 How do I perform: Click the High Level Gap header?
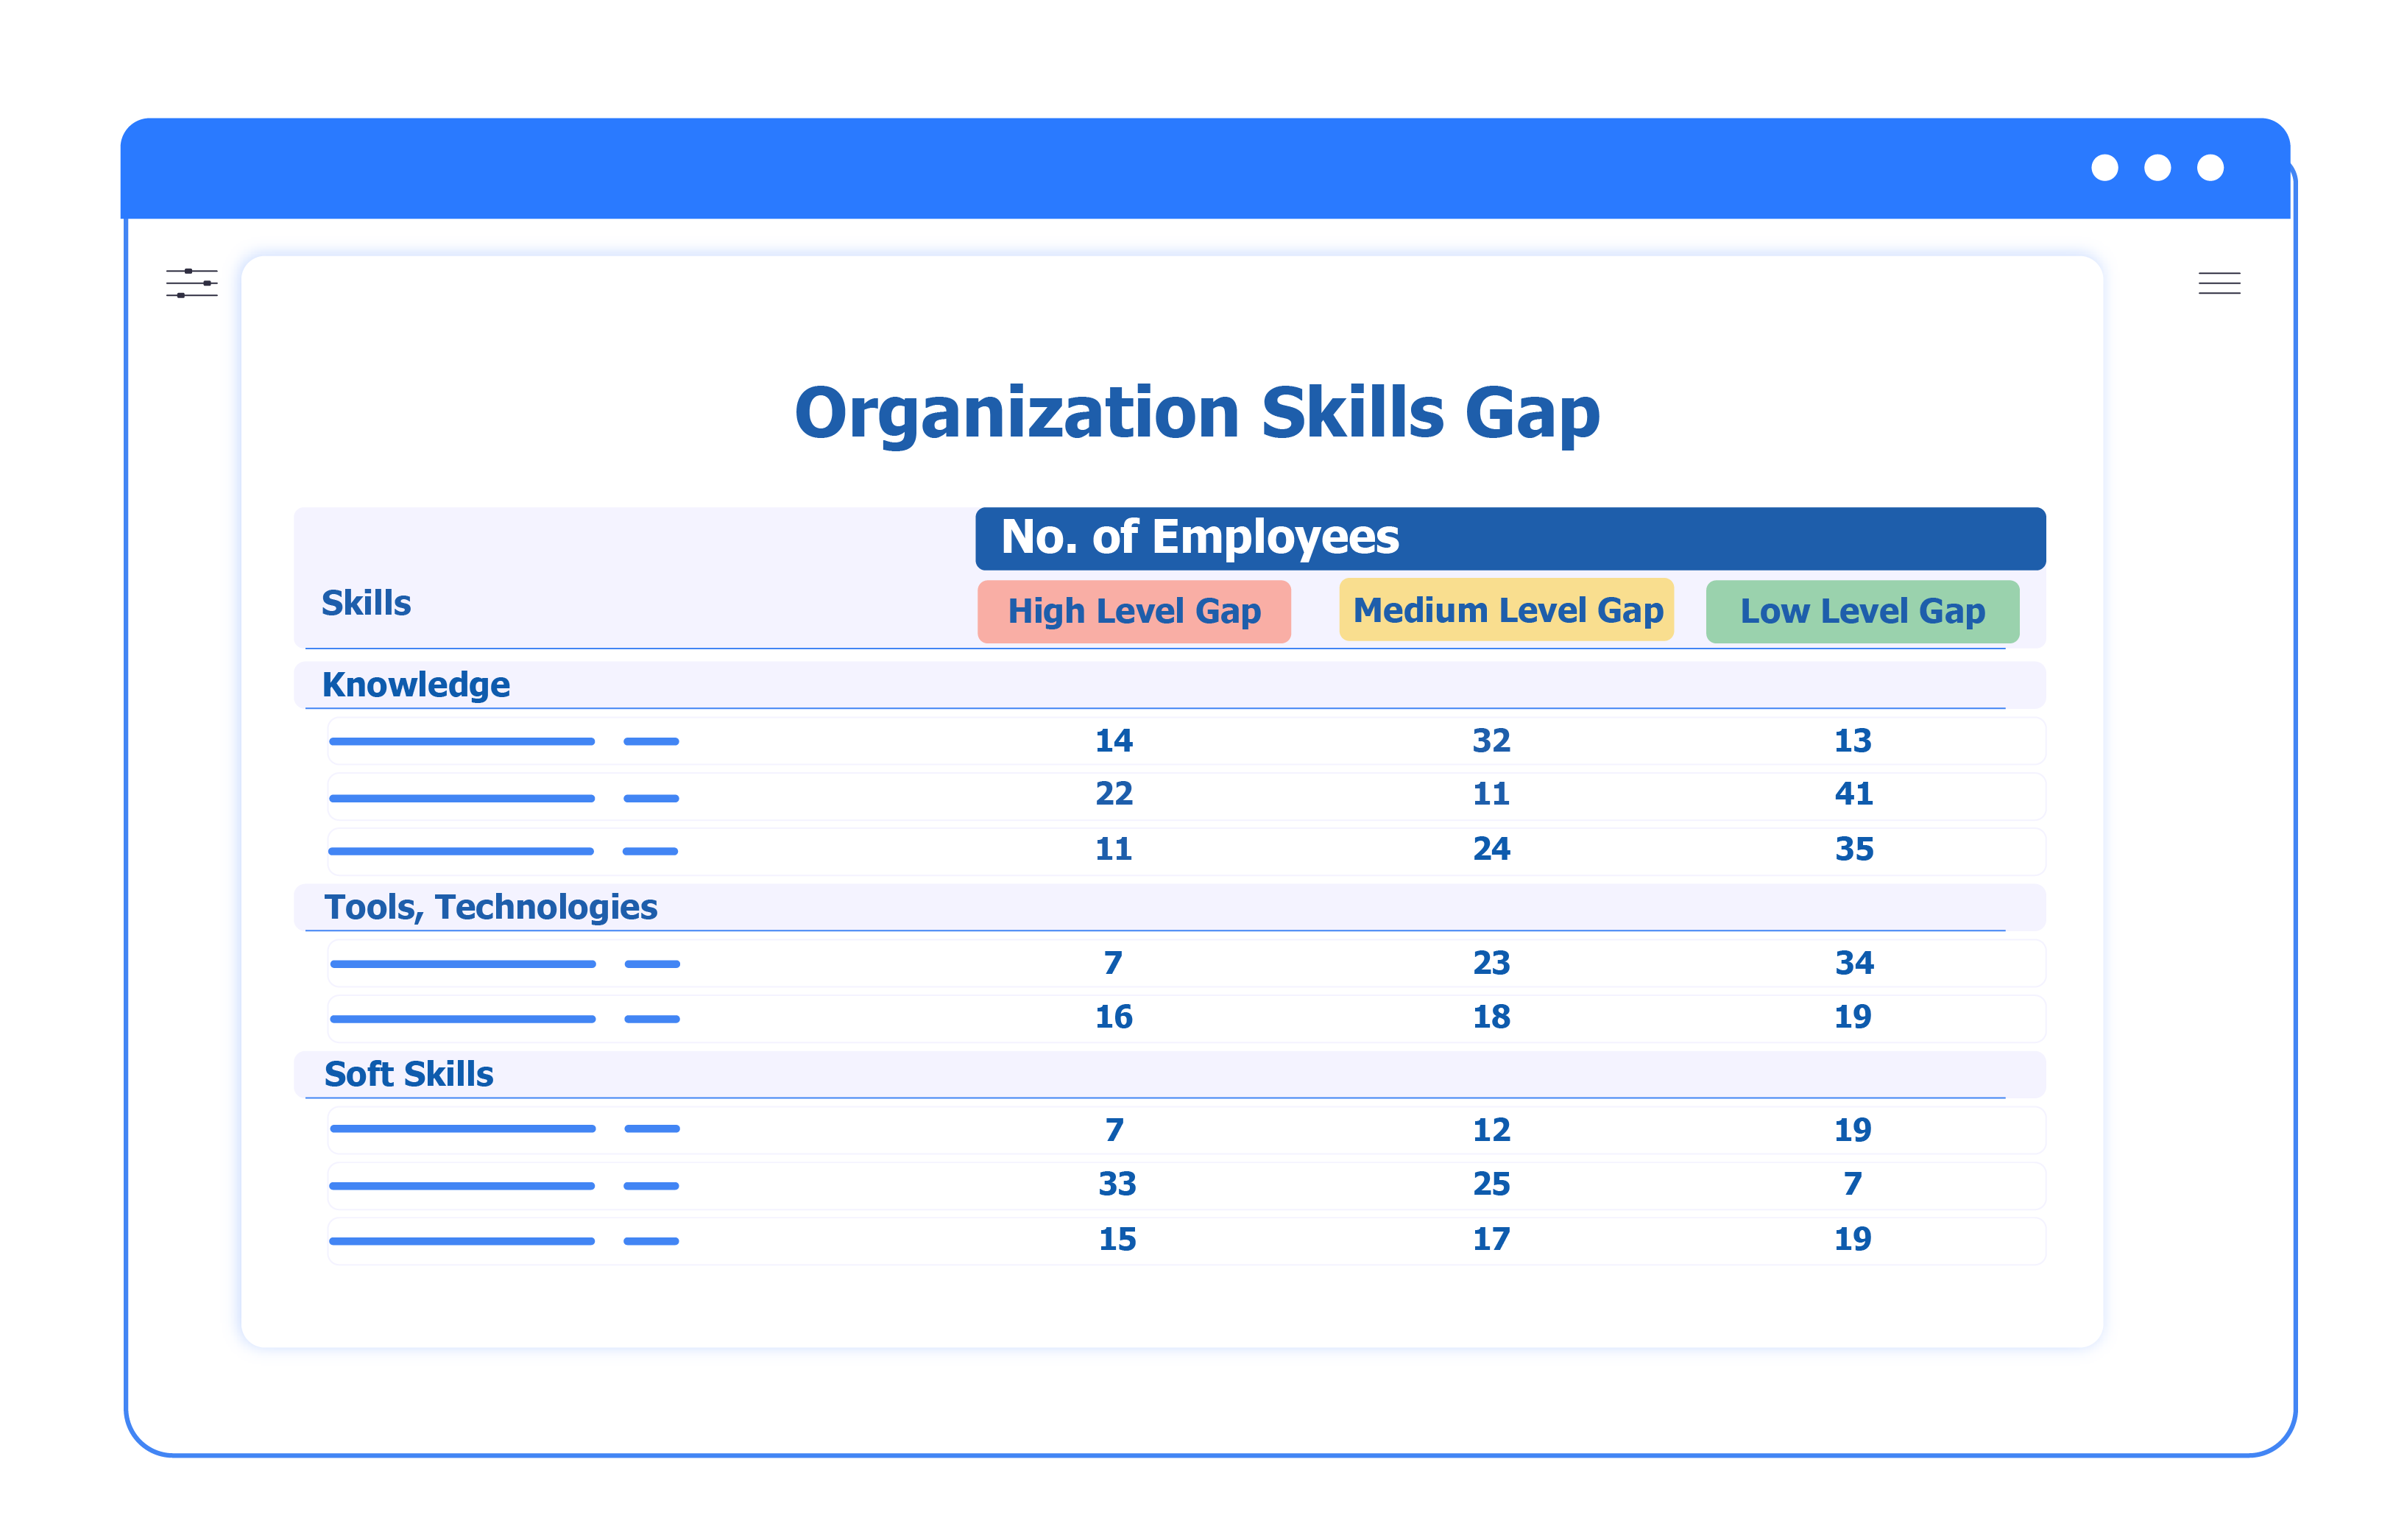click(1133, 611)
